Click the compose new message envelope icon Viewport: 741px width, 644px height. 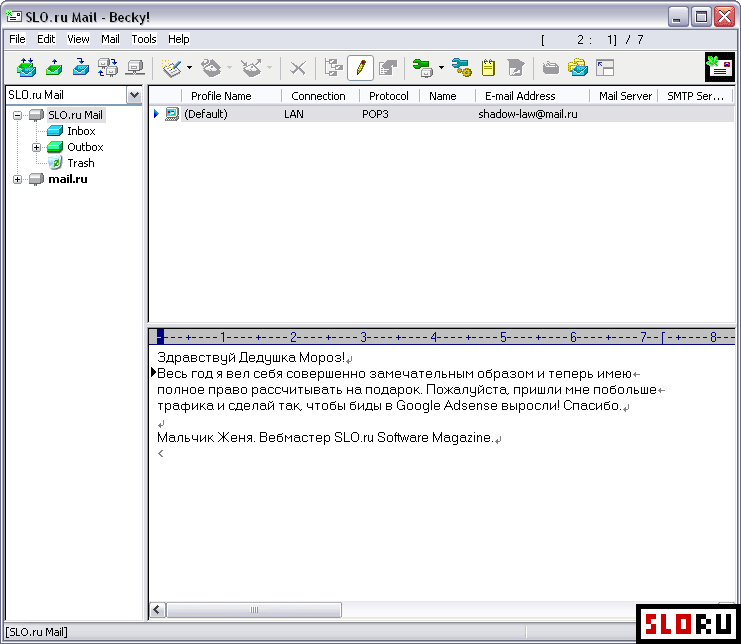pos(171,68)
